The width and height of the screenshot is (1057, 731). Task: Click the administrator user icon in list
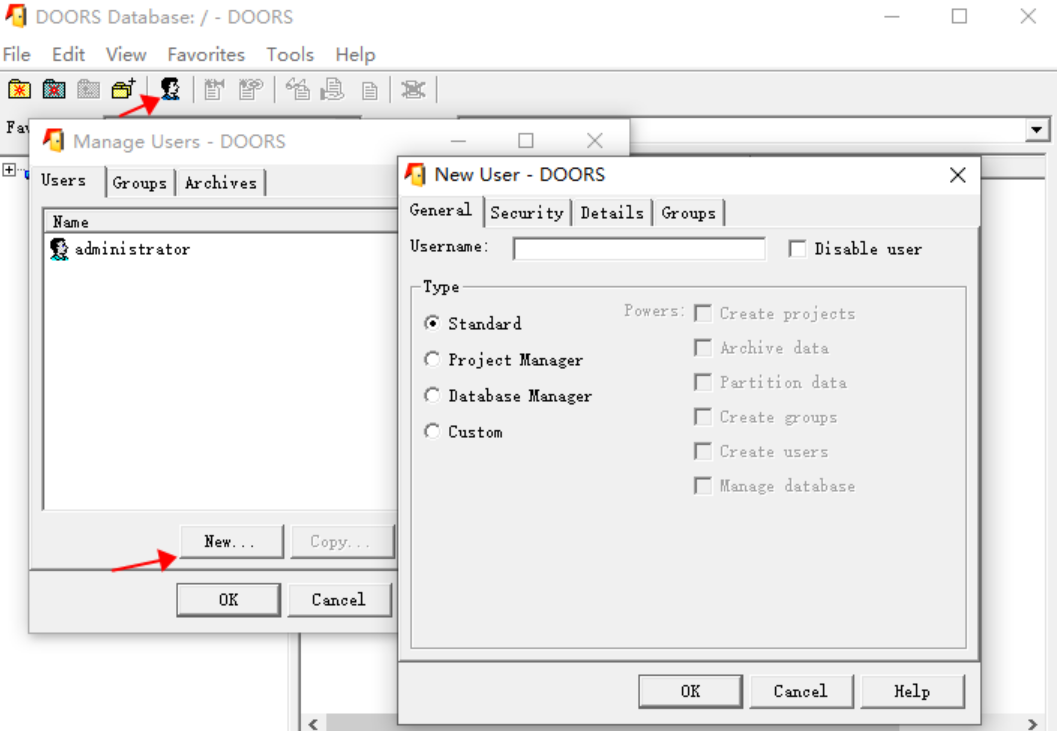(59, 249)
